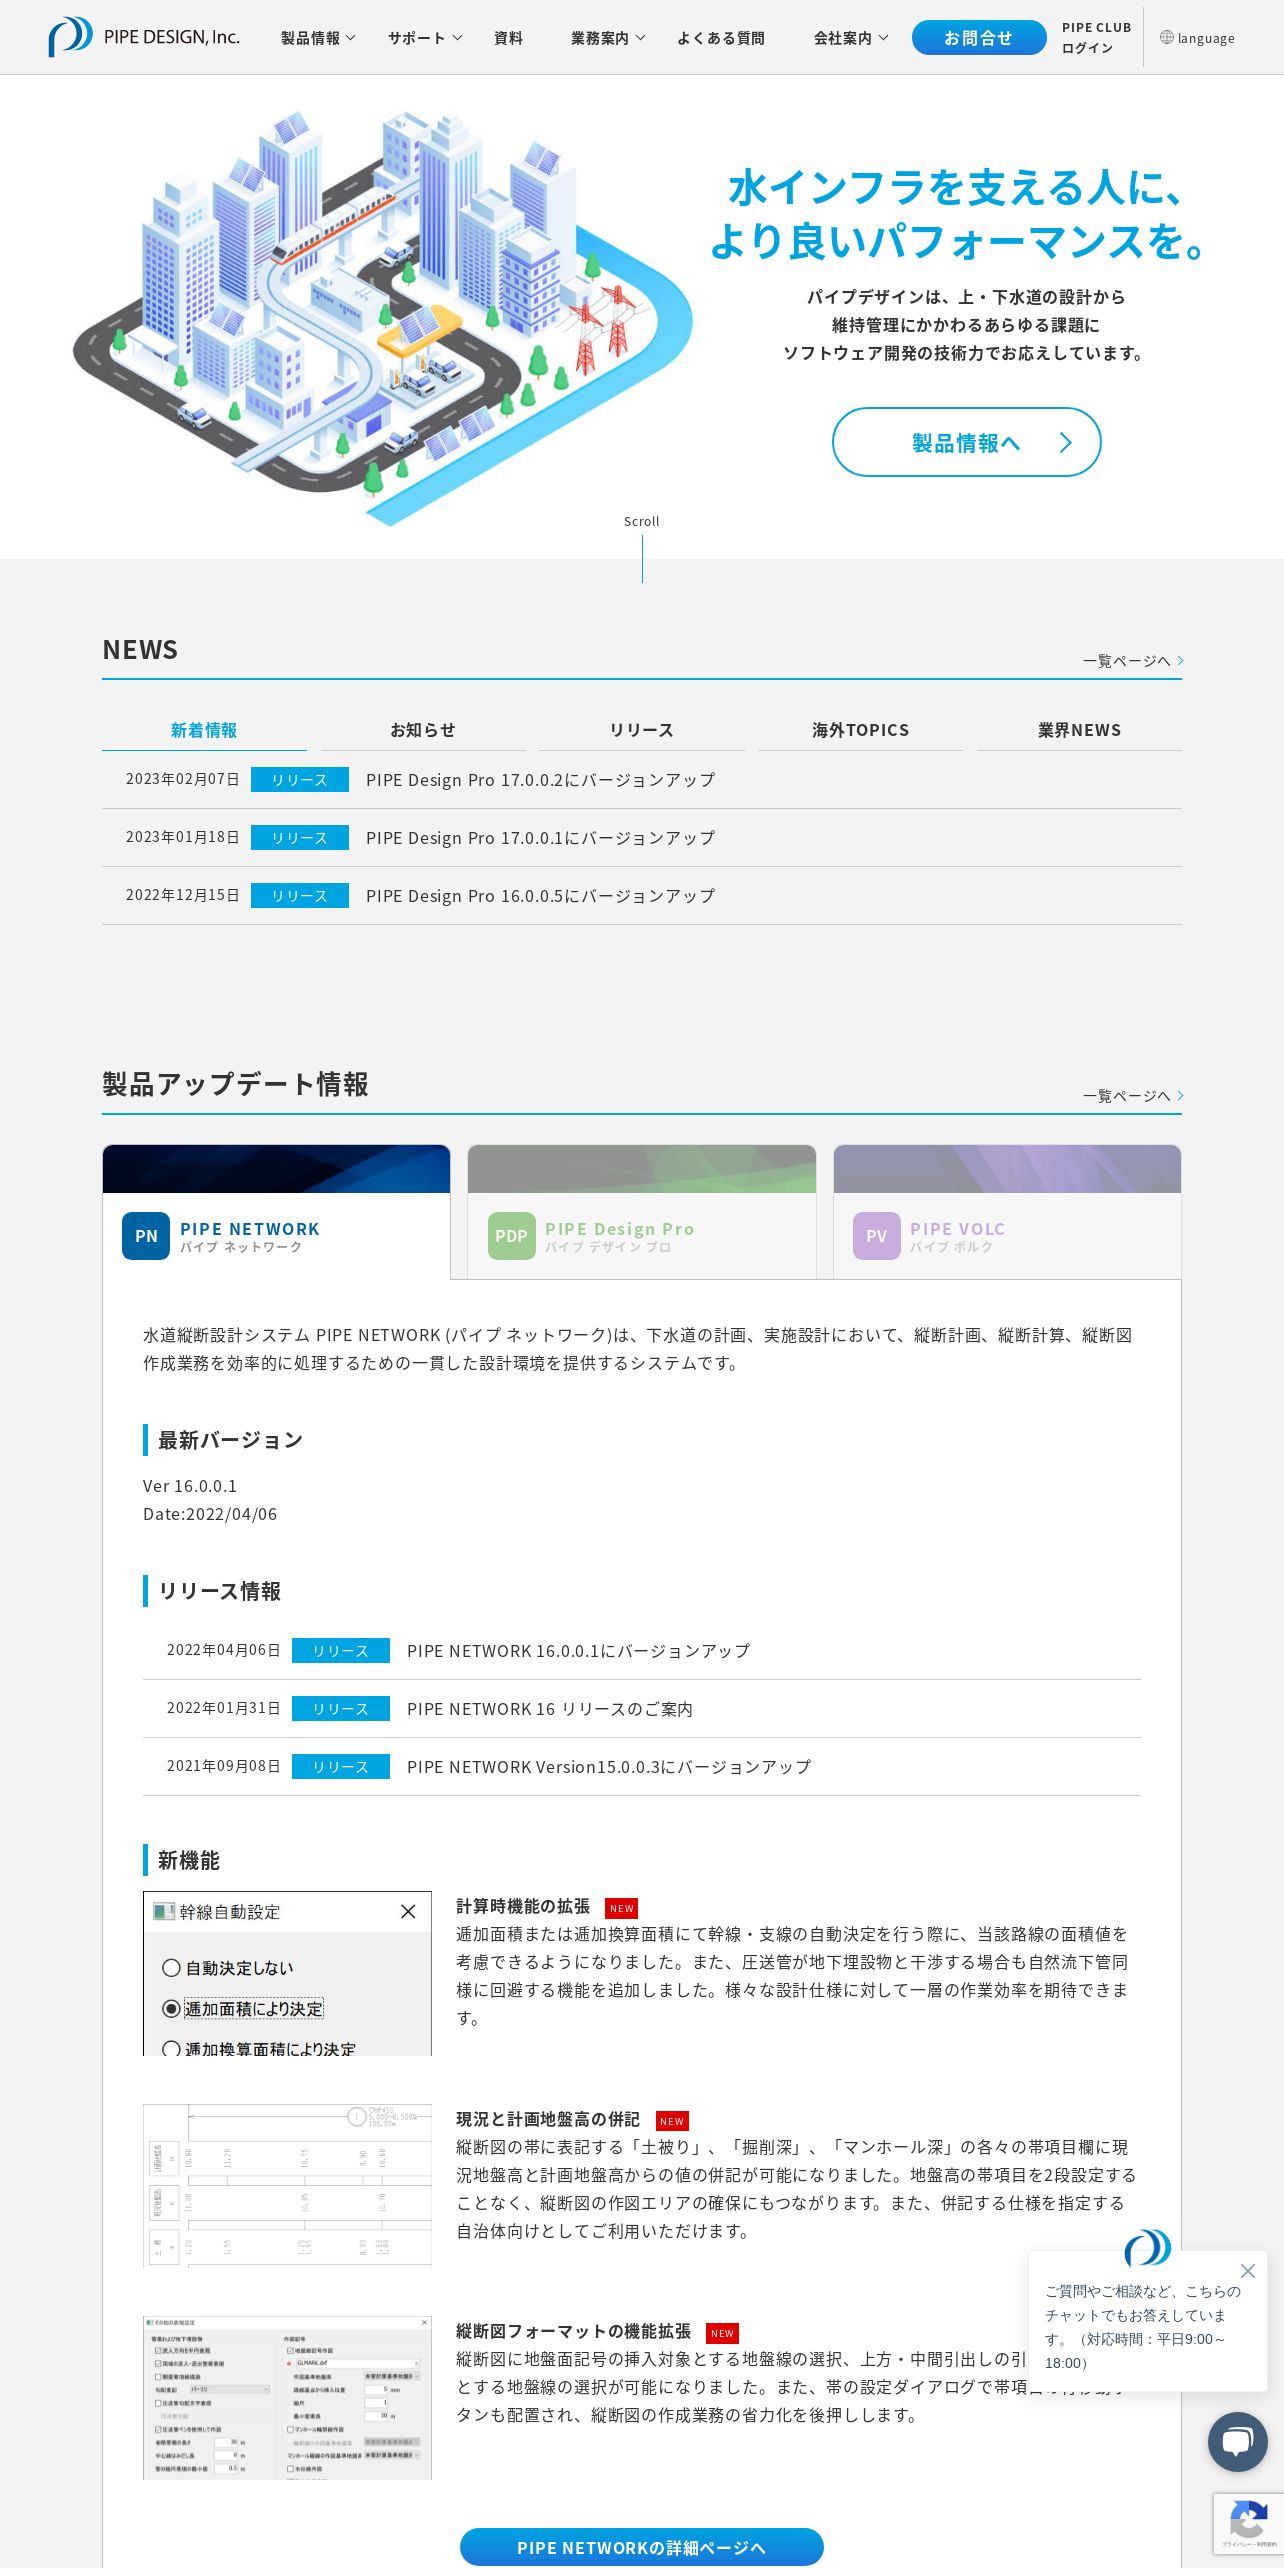Image resolution: width=1284 pixels, height=2568 pixels.
Task: Open PIPE CLUB ログイン link
Action: click(1096, 38)
